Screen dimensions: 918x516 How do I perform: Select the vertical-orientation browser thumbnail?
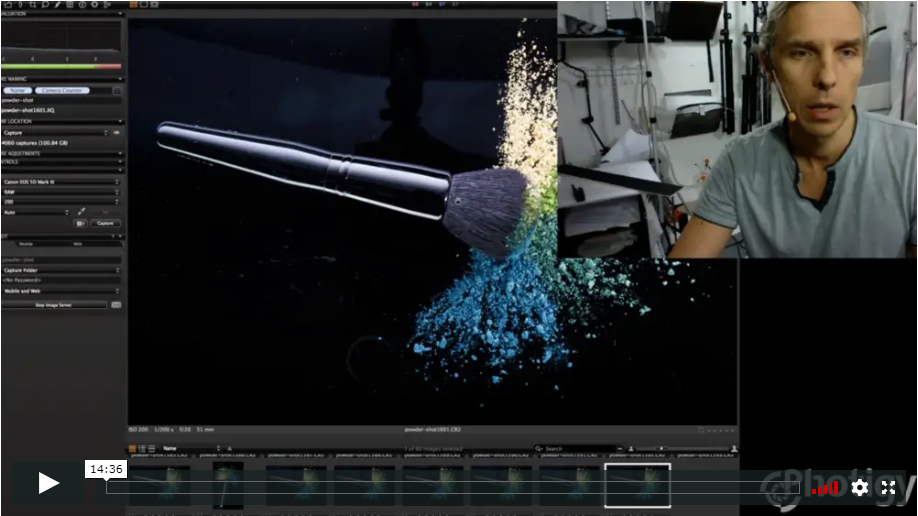(x=228, y=485)
